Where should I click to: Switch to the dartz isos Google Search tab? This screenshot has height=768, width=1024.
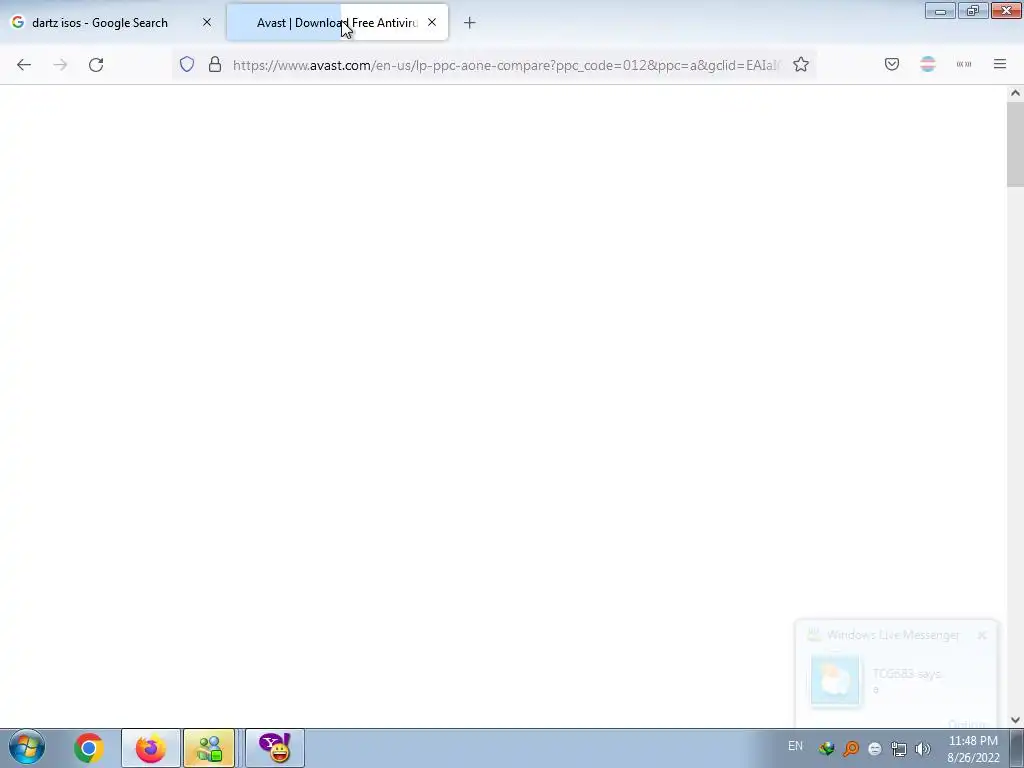pos(112,23)
